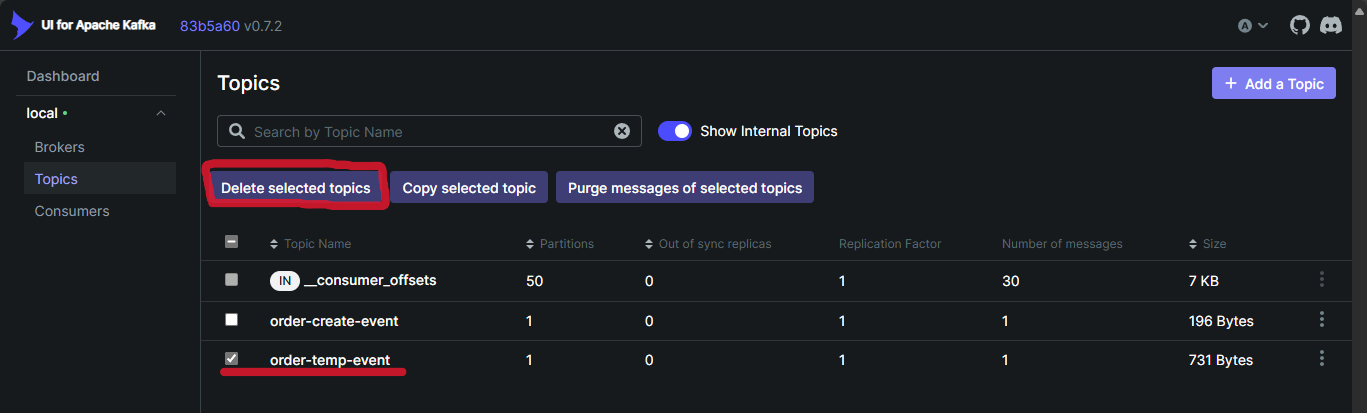Check the order-create-event checkbox
Viewport: 1367px width, 413px height.
(x=232, y=320)
